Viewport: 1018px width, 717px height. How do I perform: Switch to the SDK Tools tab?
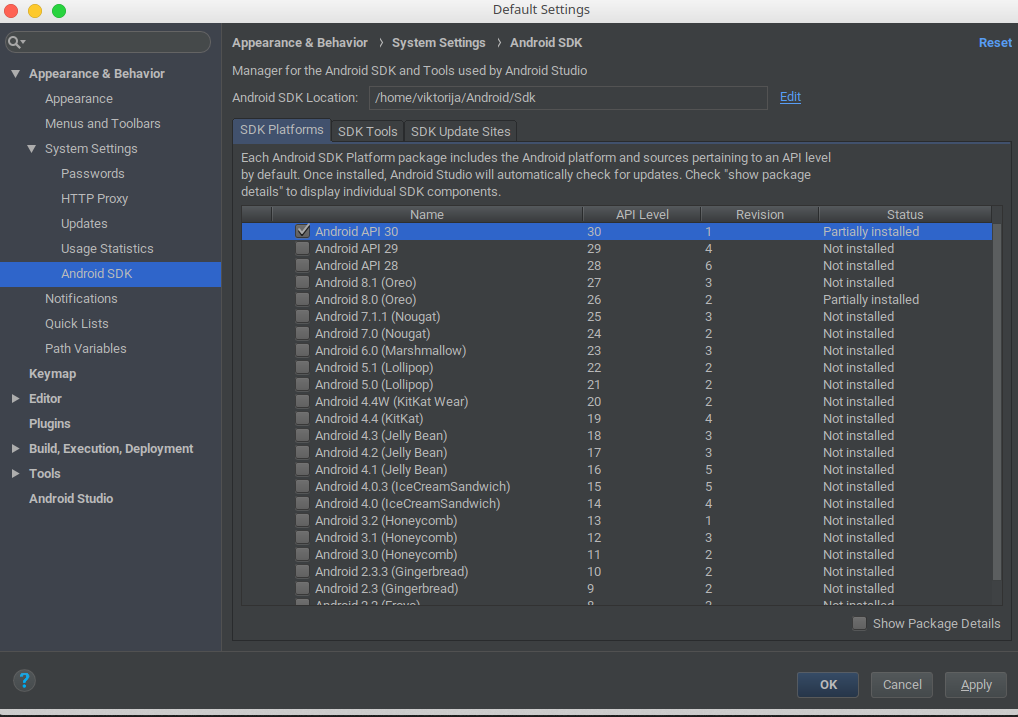[x=367, y=131]
